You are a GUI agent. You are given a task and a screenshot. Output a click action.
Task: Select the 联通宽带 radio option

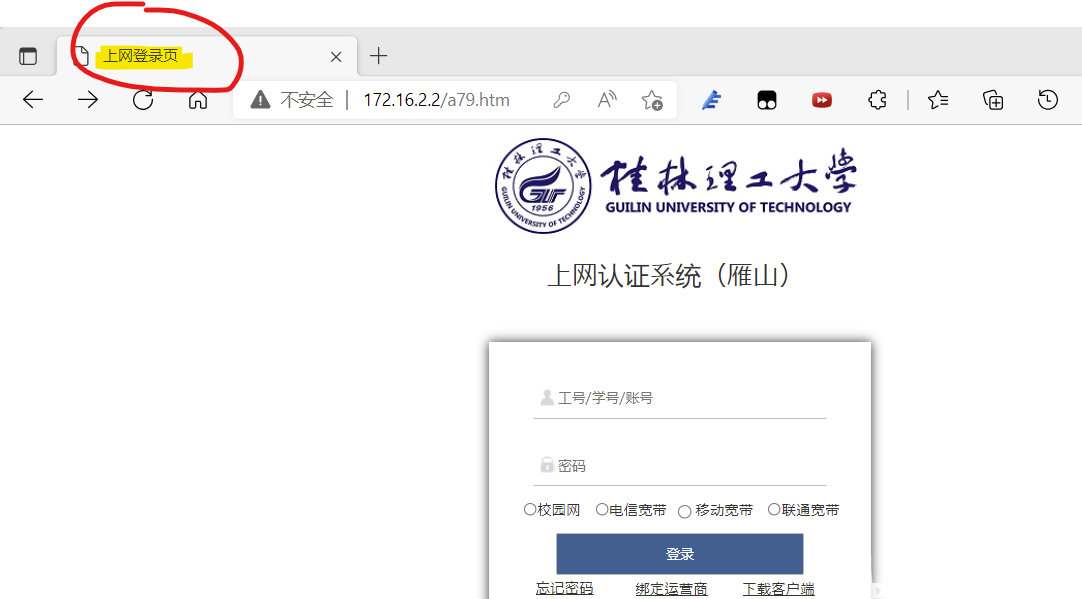click(x=774, y=510)
